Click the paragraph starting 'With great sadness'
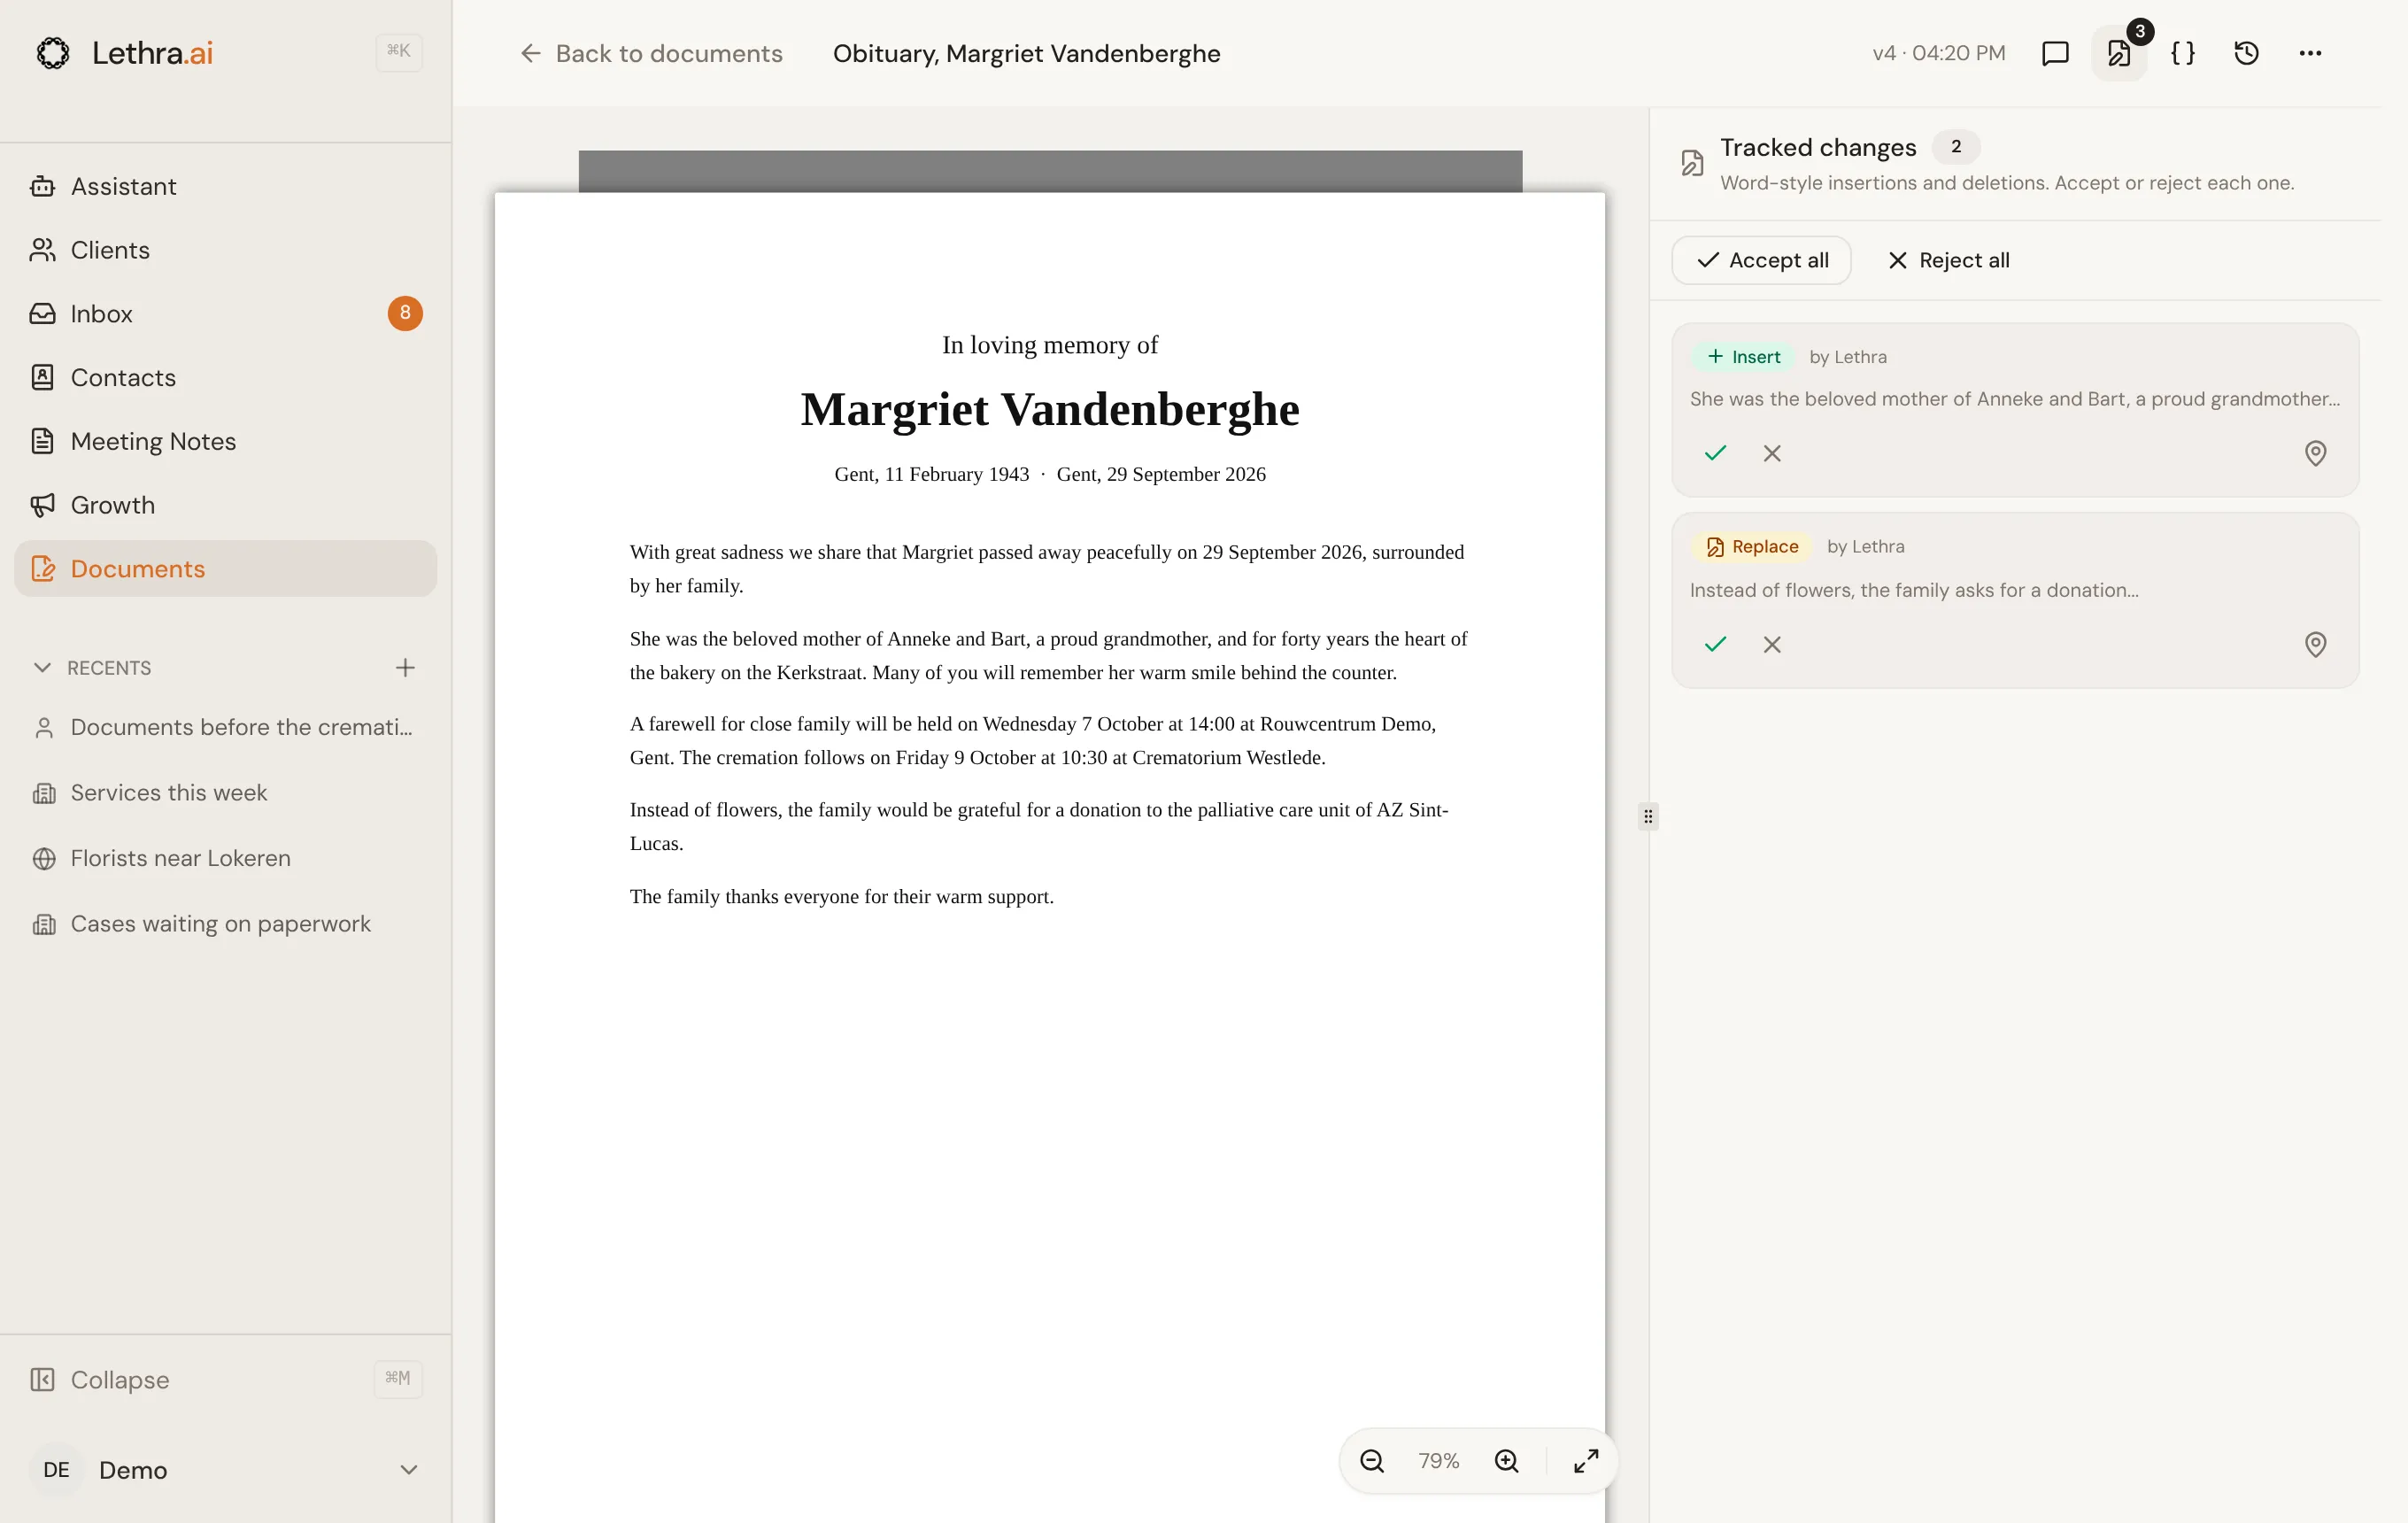 pyautogui.click(x=1047, y=569)
